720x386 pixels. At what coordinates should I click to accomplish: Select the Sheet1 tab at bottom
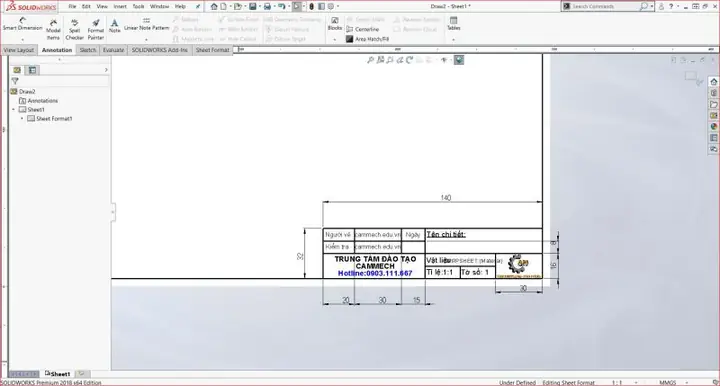[x=58, y=374]
